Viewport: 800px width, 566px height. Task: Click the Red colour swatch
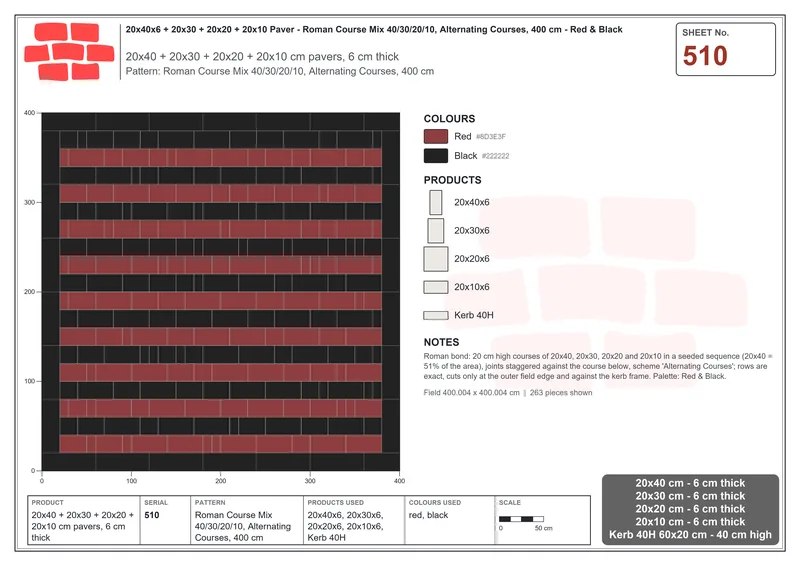pyautogui.click(x=436, y=136)
